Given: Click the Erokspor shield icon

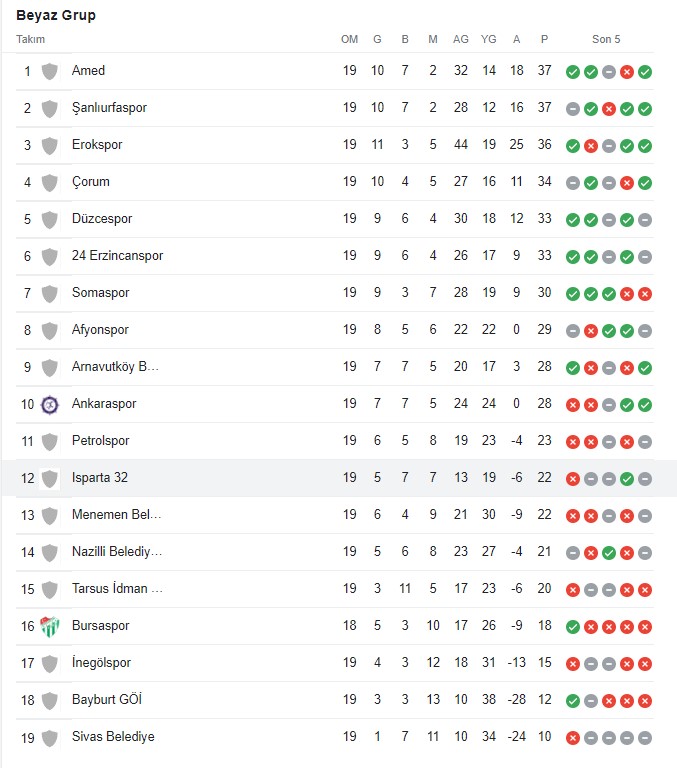Looking at the screenshot, I should [x=49, y=145].
